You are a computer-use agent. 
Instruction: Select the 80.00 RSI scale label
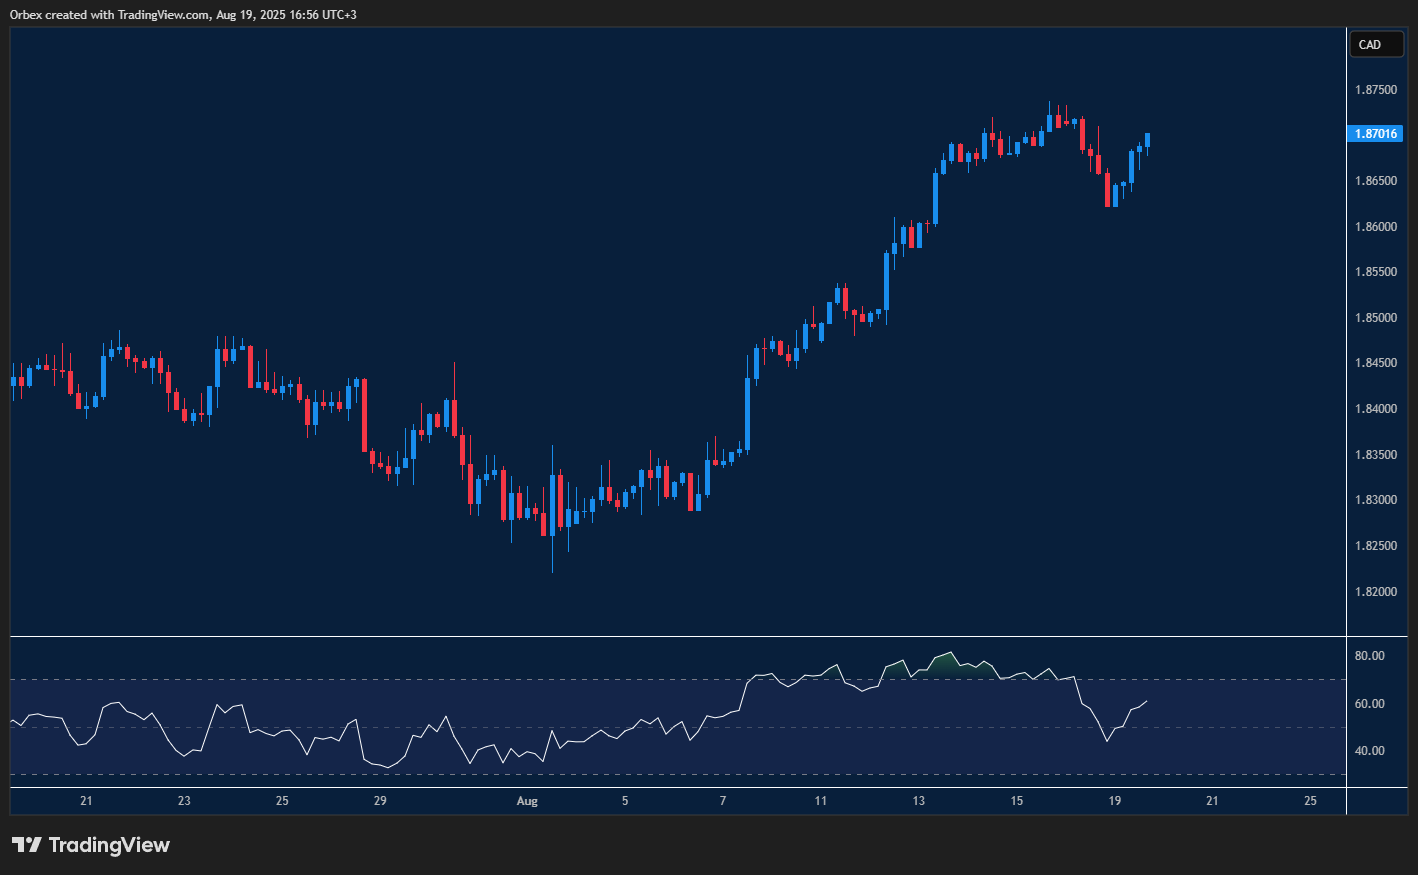coord(1368,655)
